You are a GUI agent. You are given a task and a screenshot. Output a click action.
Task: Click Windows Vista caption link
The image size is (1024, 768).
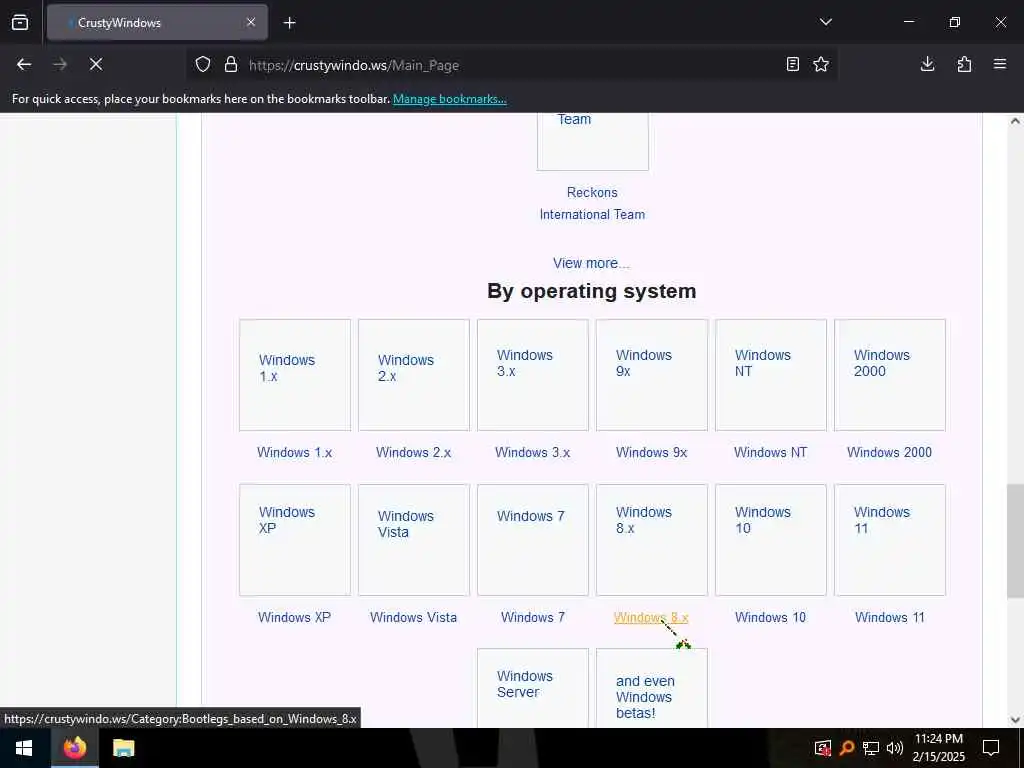[x=413, y=618]
